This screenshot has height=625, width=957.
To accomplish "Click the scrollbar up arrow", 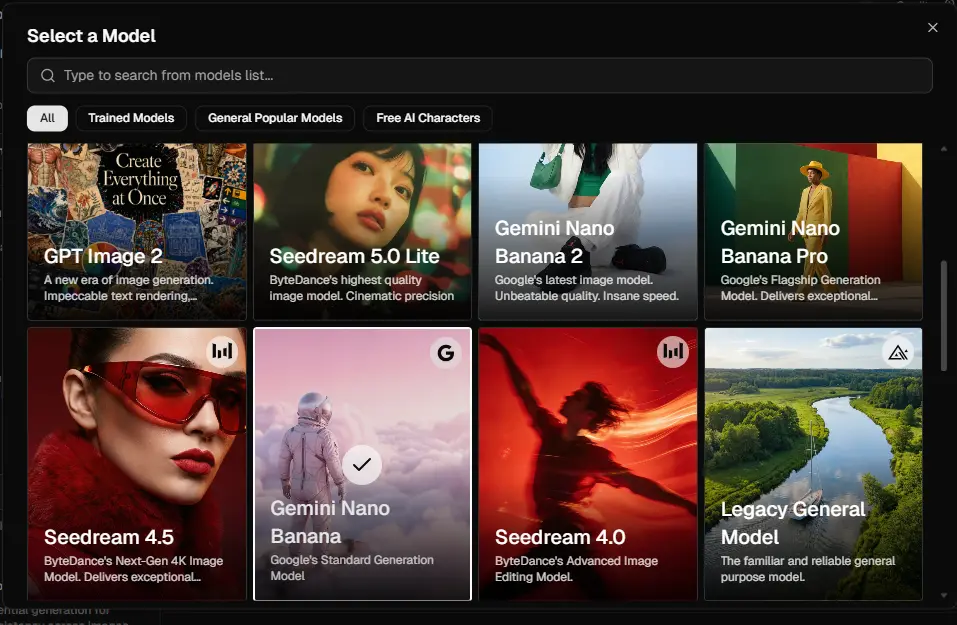I will point(944,149).
